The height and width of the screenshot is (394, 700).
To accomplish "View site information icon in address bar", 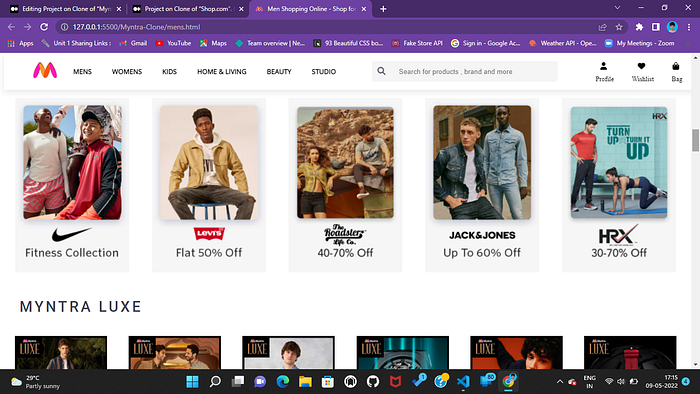I will click(x=64, y=27).
